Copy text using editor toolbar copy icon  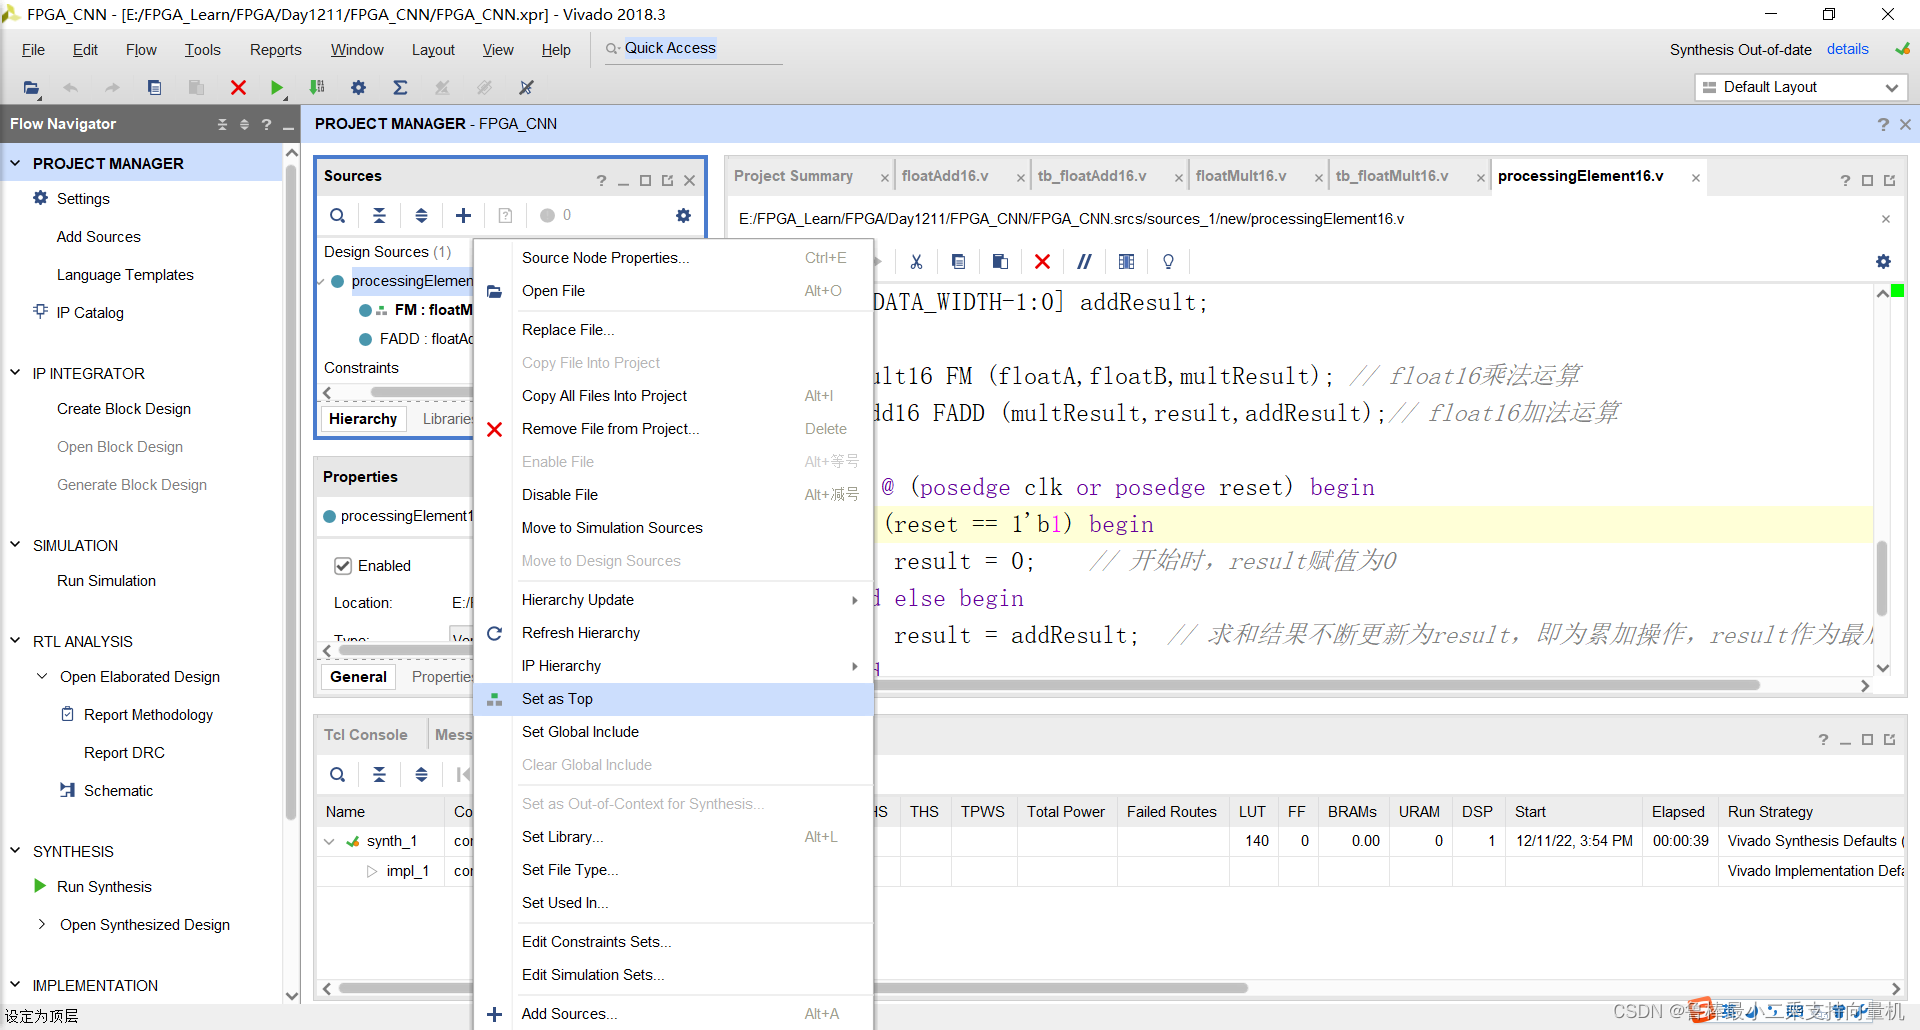(958, 262)
